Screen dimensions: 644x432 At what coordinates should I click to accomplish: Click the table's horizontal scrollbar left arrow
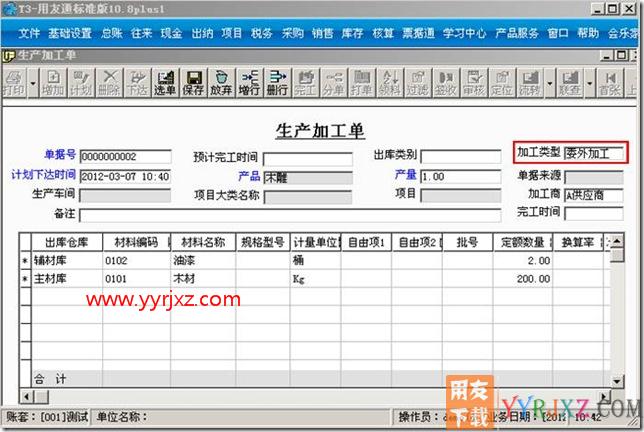[26, 397]
